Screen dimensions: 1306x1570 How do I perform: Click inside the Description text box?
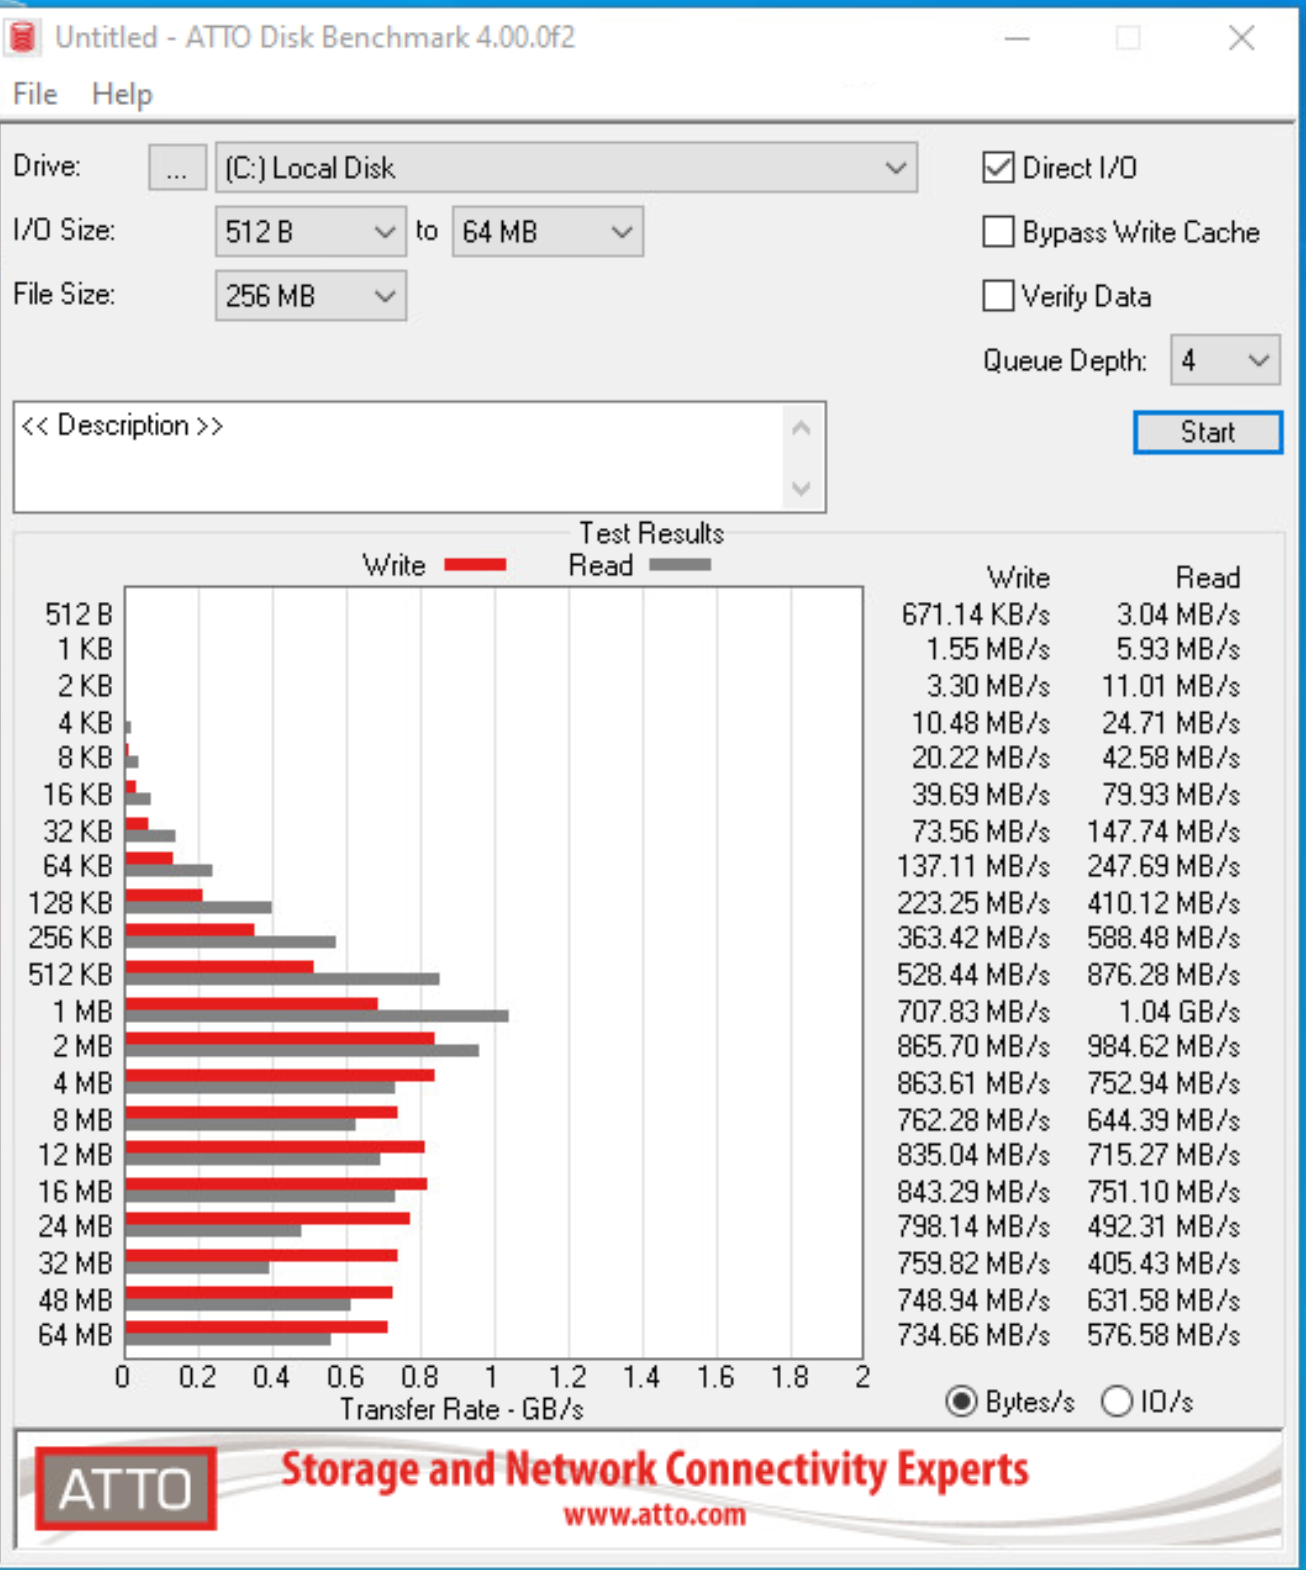[x=400, y=458]
